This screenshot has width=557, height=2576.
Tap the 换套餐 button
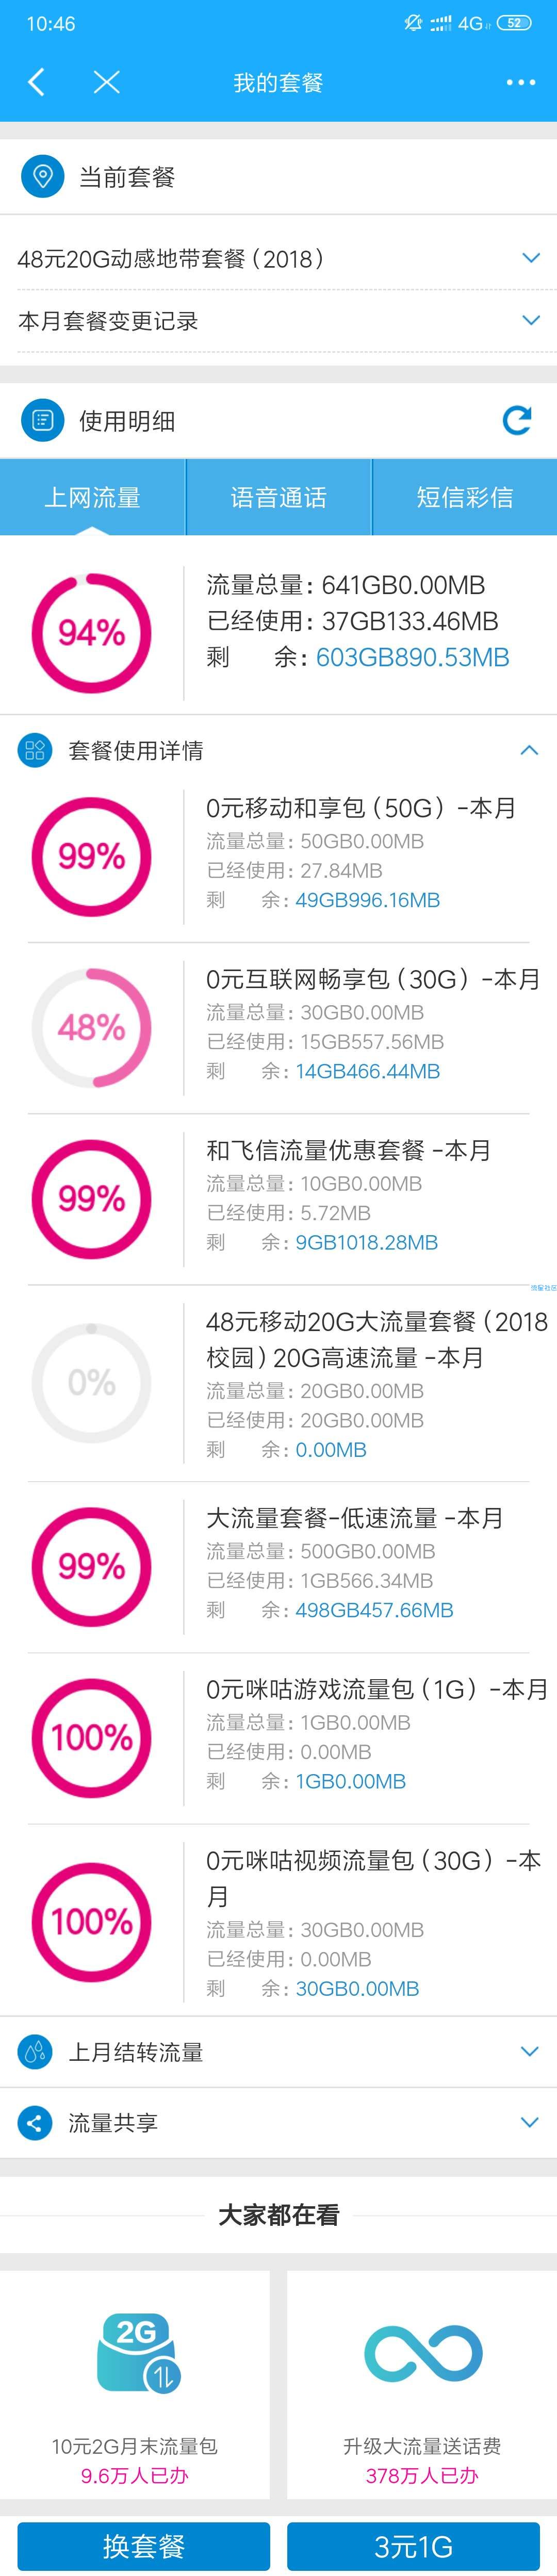click(143, 2546)
